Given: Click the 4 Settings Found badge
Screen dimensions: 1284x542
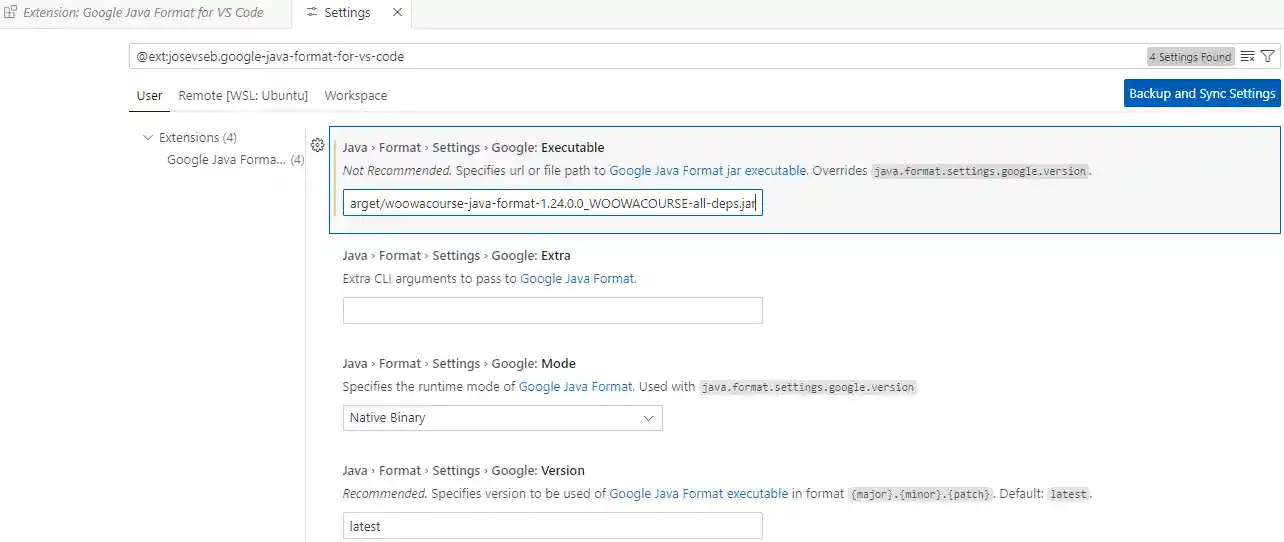Looking at the screenshot, I should (1191, 57).
